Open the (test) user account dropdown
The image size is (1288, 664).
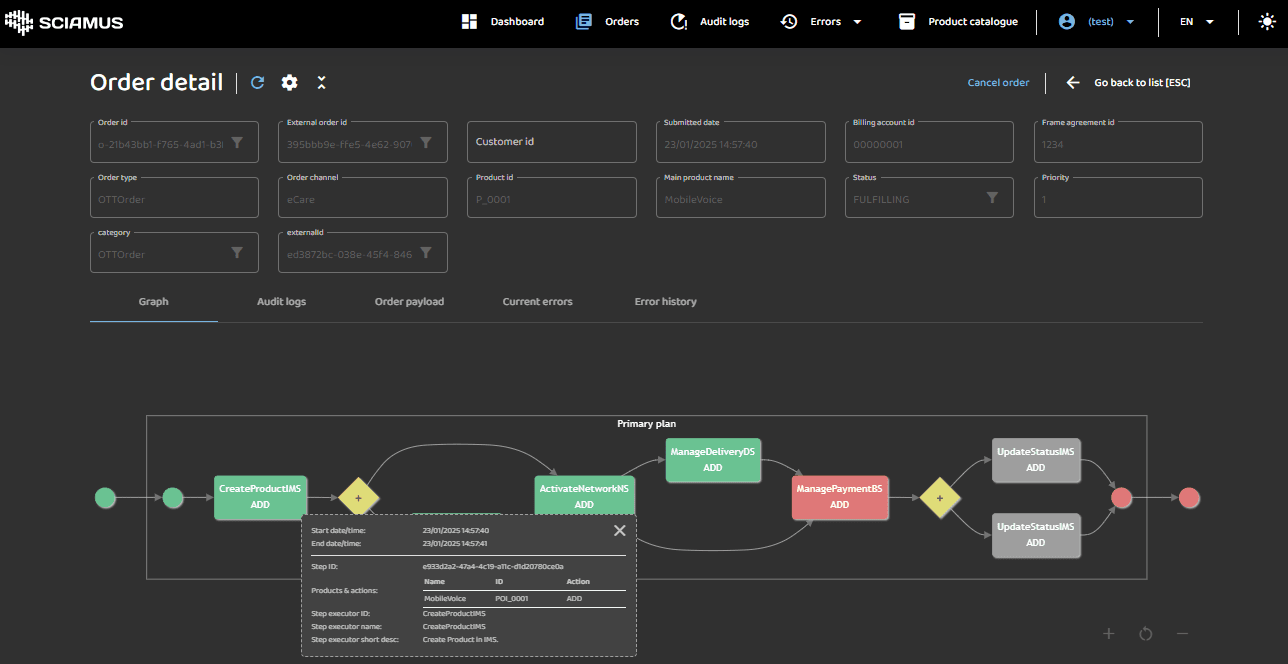coord(1098,22)
